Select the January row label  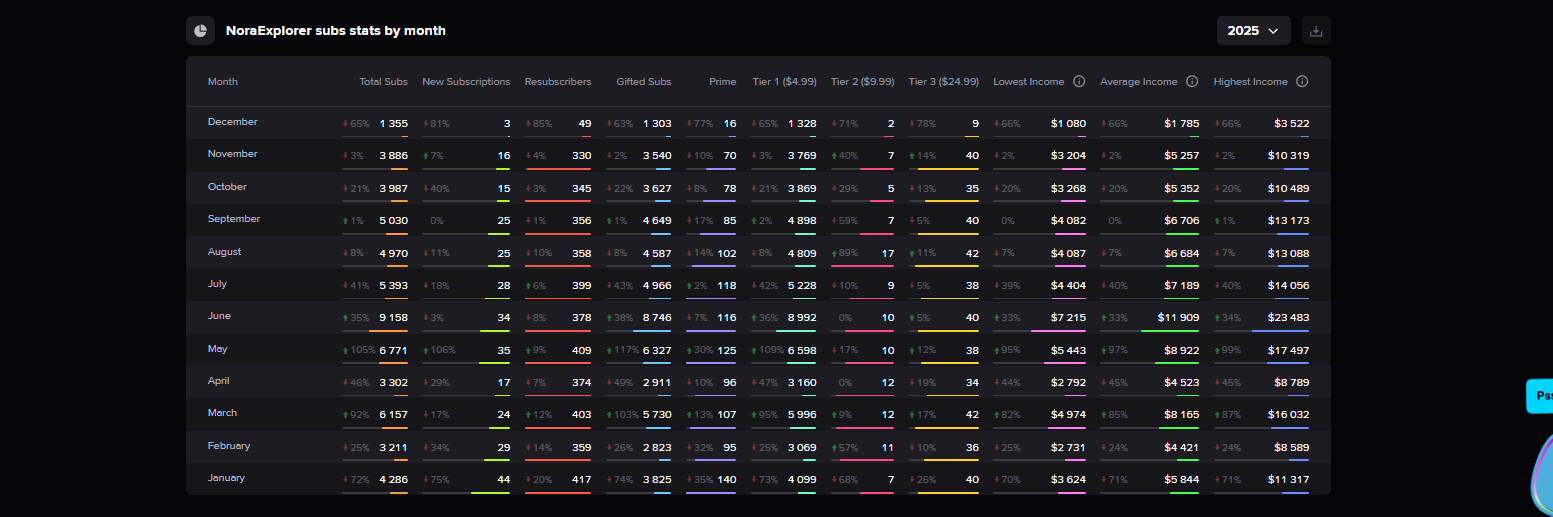(x=226, y=478)
